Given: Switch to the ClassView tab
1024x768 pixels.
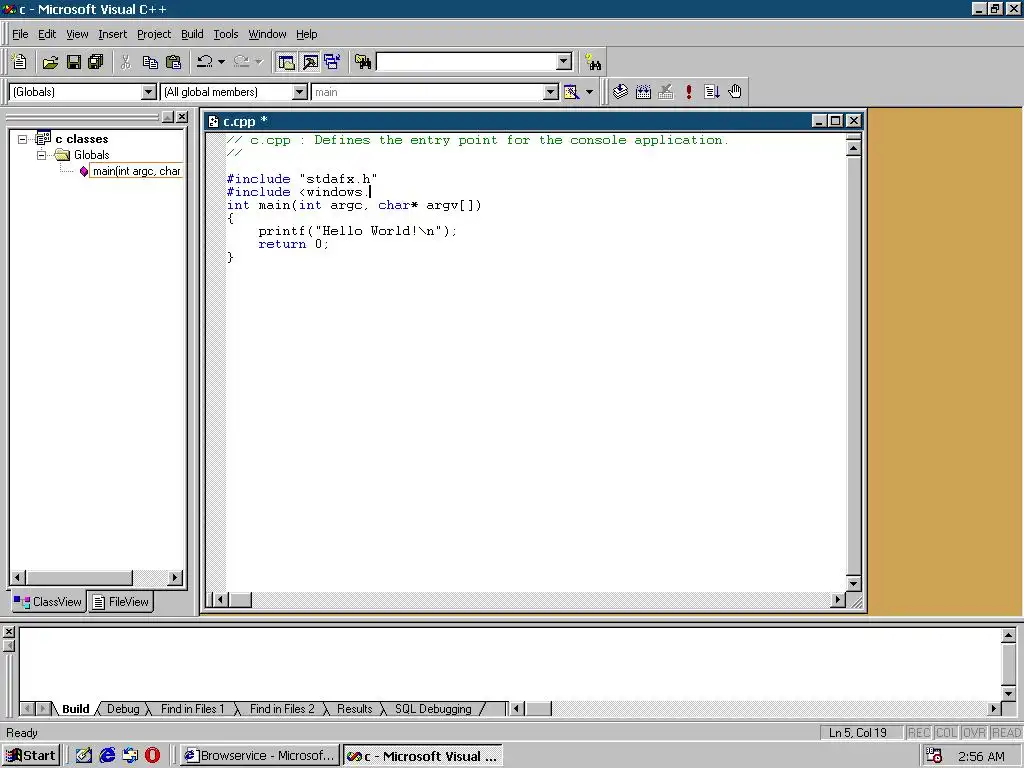Looking at the screenshot, I should point(48,601).
